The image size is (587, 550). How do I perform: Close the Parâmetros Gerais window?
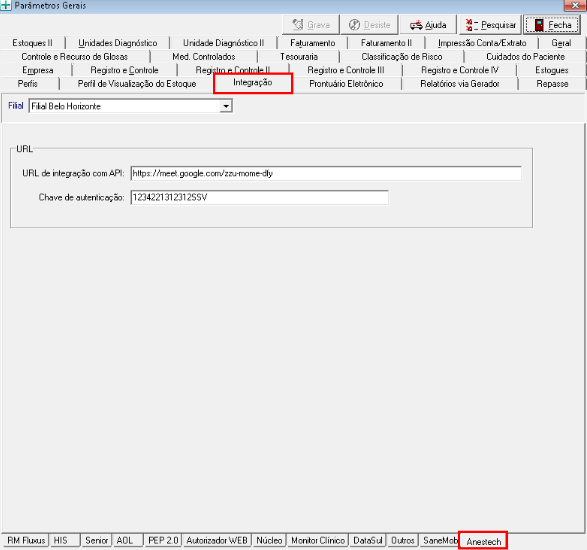pyautogui.click(x=575, y=5)
